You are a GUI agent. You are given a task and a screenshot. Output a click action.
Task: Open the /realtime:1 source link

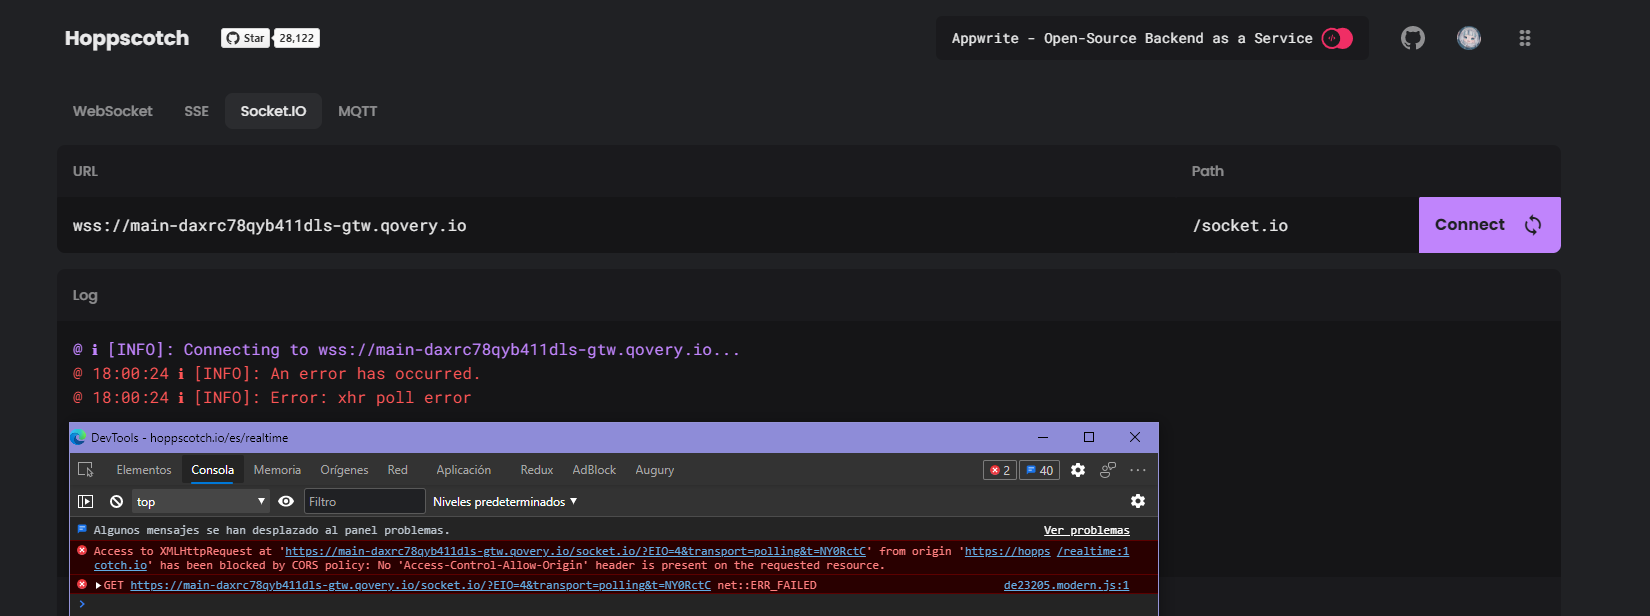[1093, 551]
